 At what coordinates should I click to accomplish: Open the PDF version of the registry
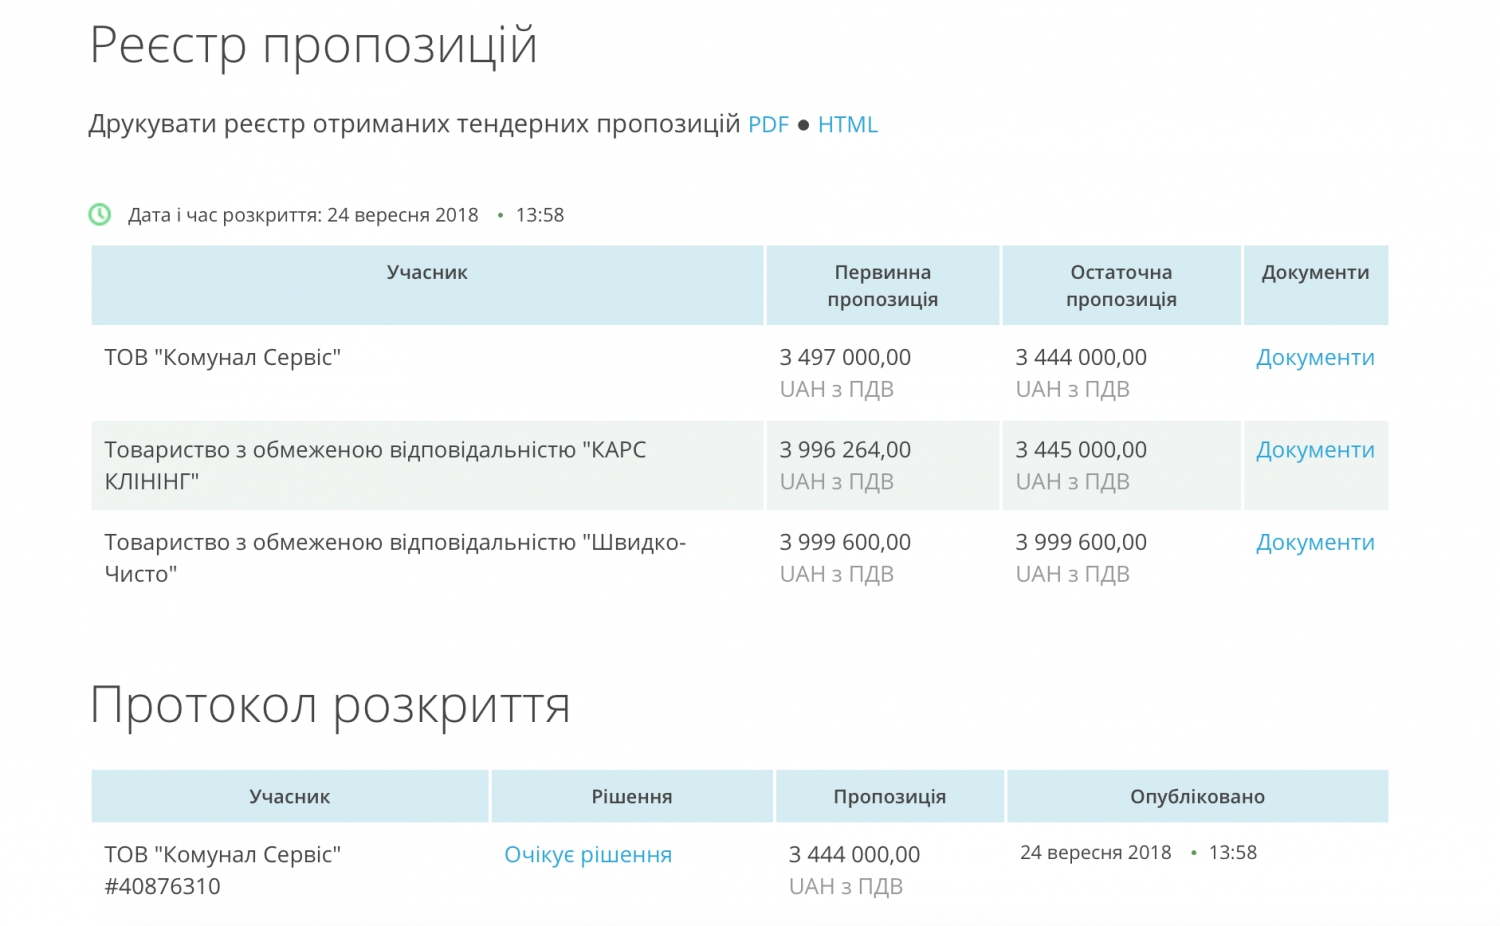coord(768,125)
